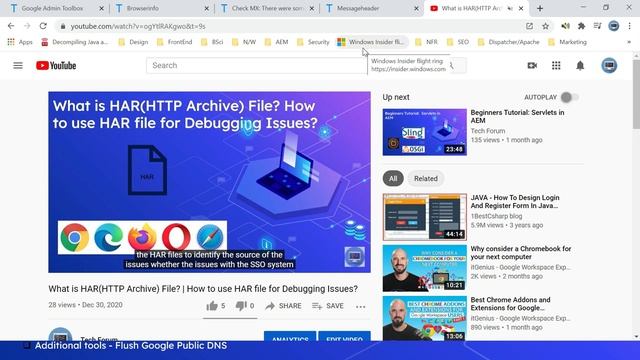Open the BSci bookmarks folder
The width and height of the screenshot is (640, 360).
tap(212, 42)
